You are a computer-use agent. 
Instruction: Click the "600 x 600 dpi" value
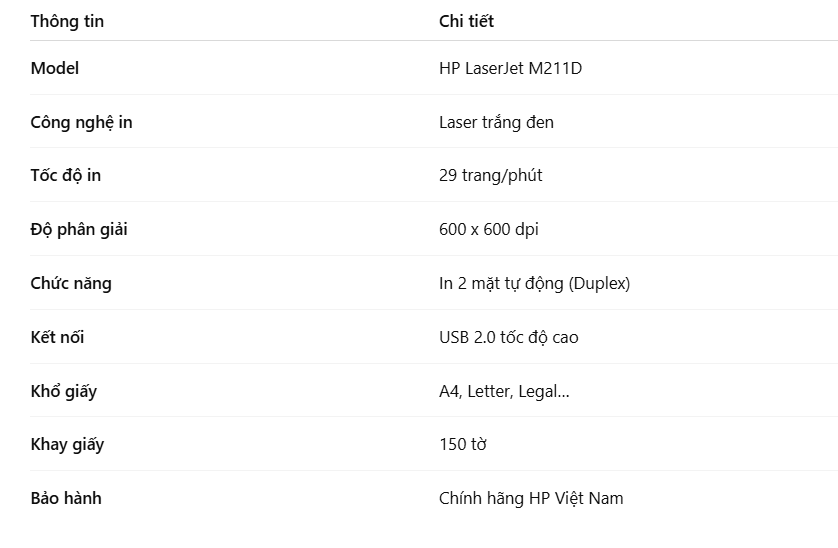[488, 229]
